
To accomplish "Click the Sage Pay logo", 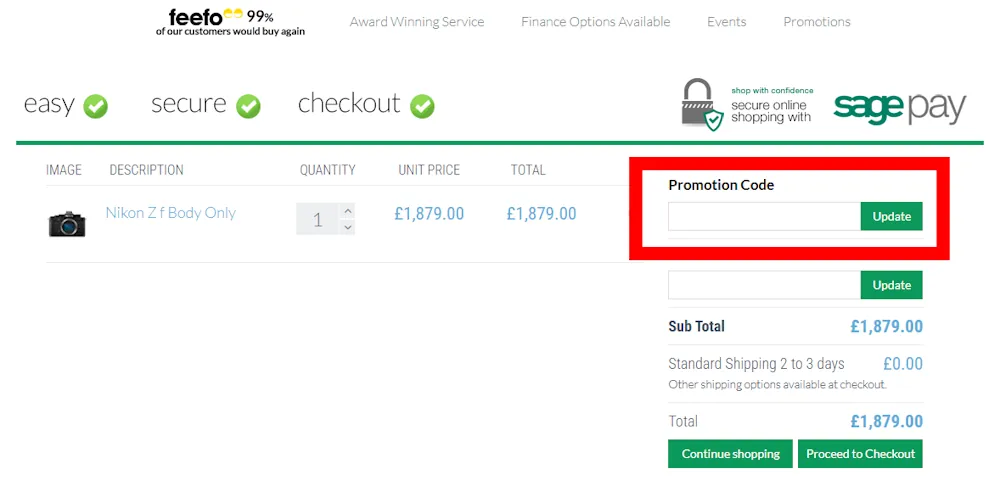I will coord(899,107).
